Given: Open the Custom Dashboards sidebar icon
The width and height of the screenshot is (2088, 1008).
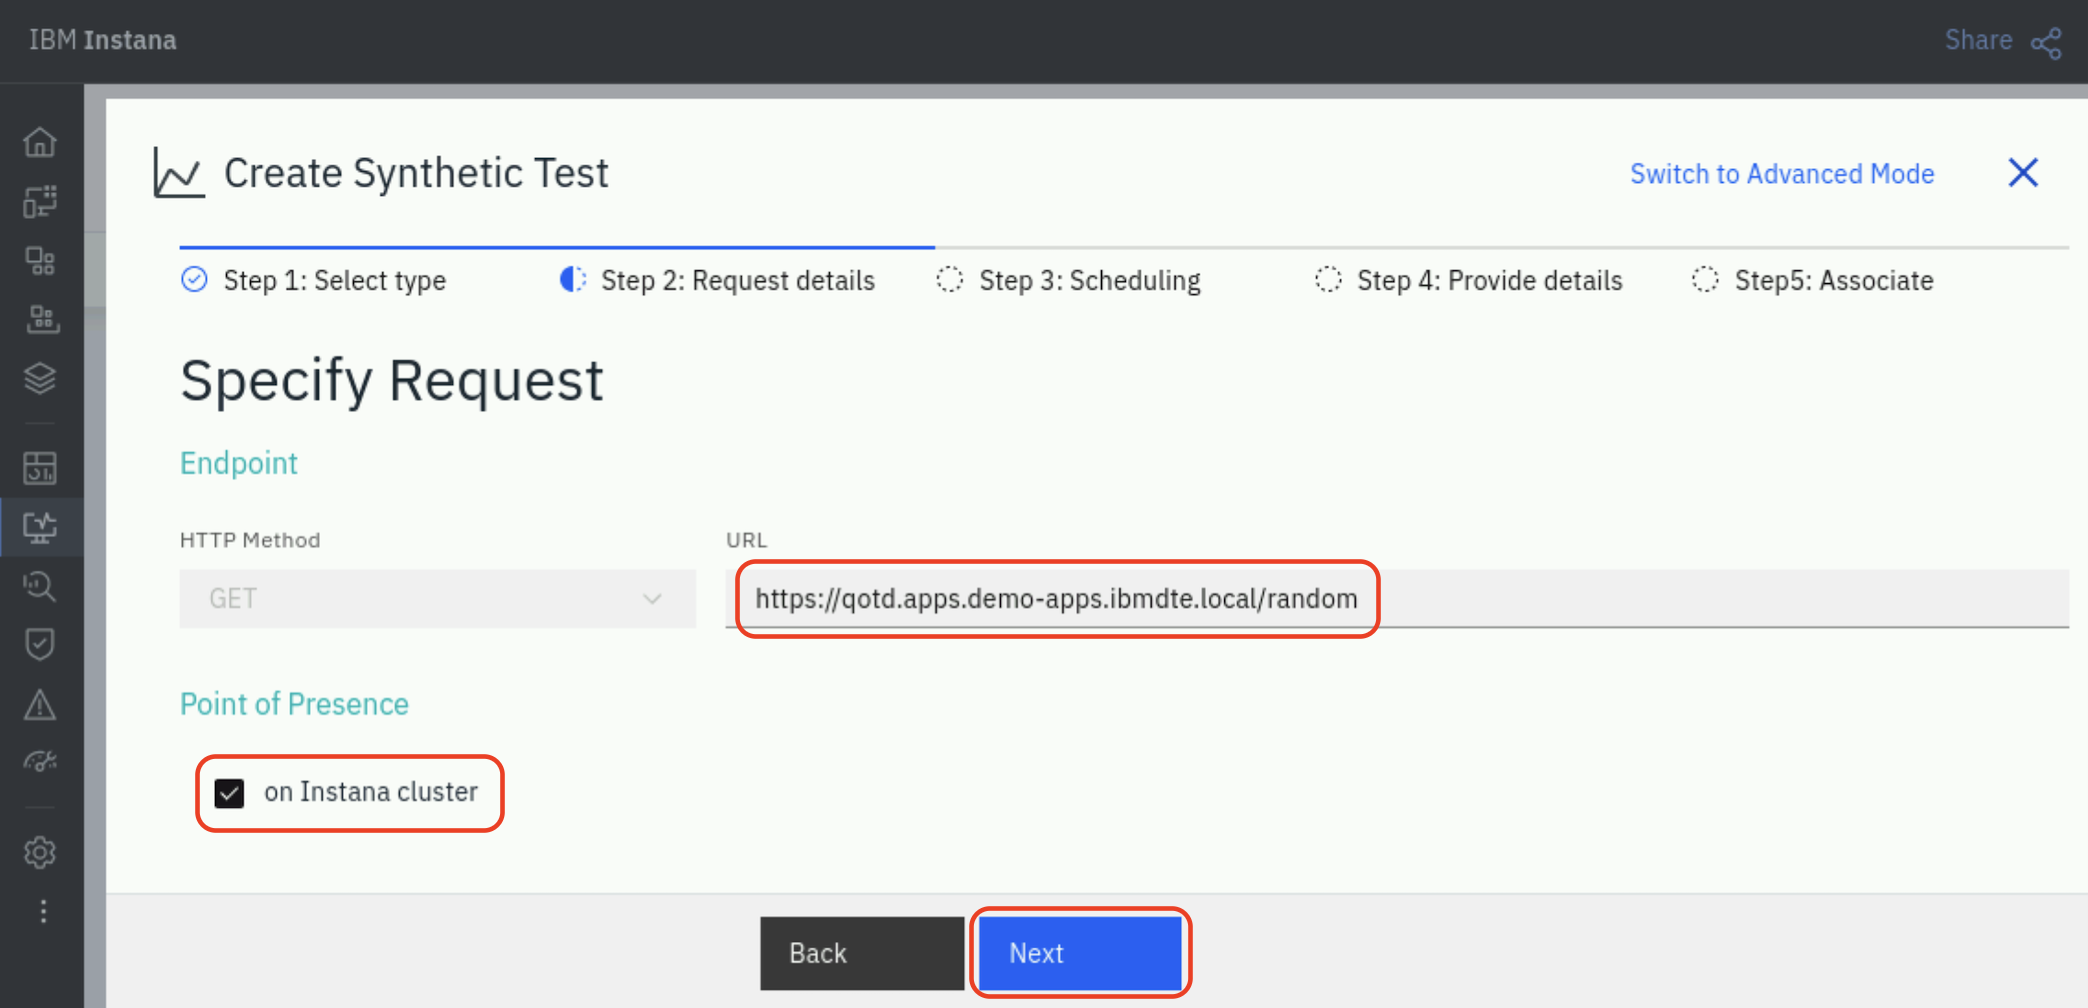Looking at the screenshot, I should pos(40,468).
